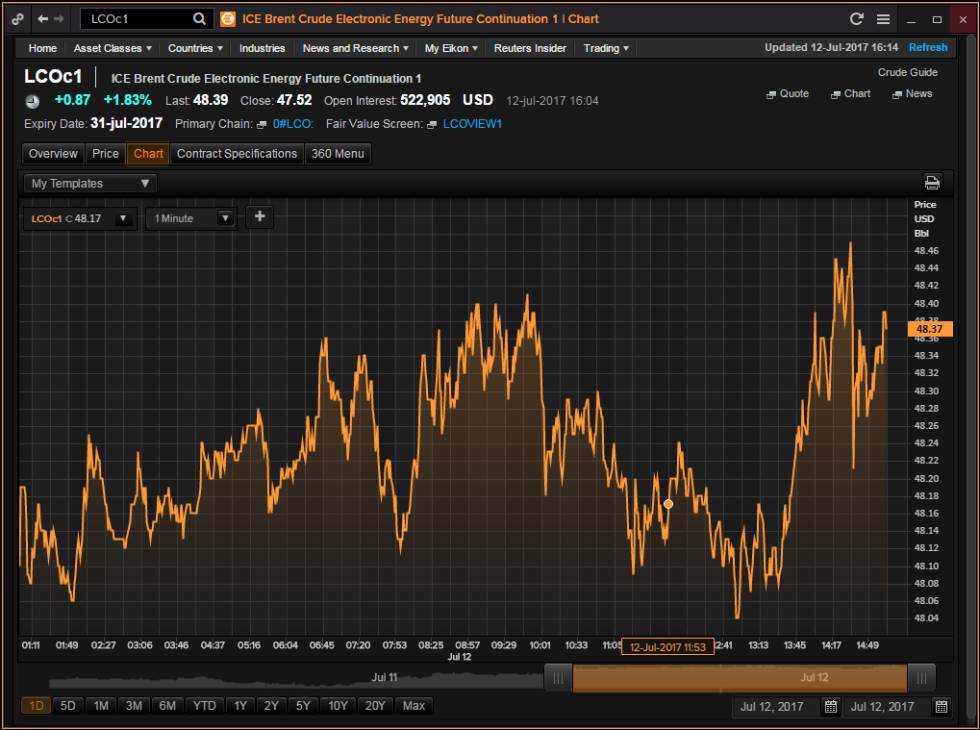Select the 10Y time range
This screenshot has height=730, width=980.
[338, 706]
